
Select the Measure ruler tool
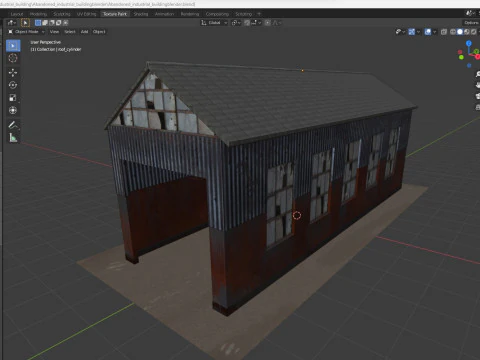13,138
